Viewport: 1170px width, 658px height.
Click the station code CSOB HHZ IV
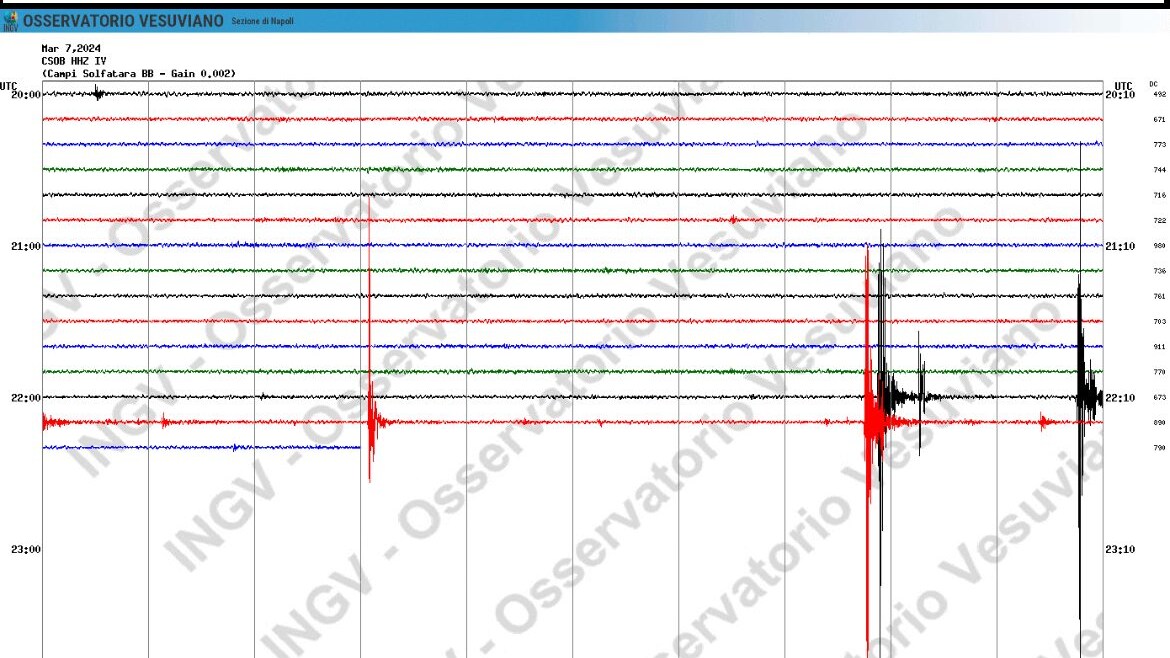coord(74,60)
